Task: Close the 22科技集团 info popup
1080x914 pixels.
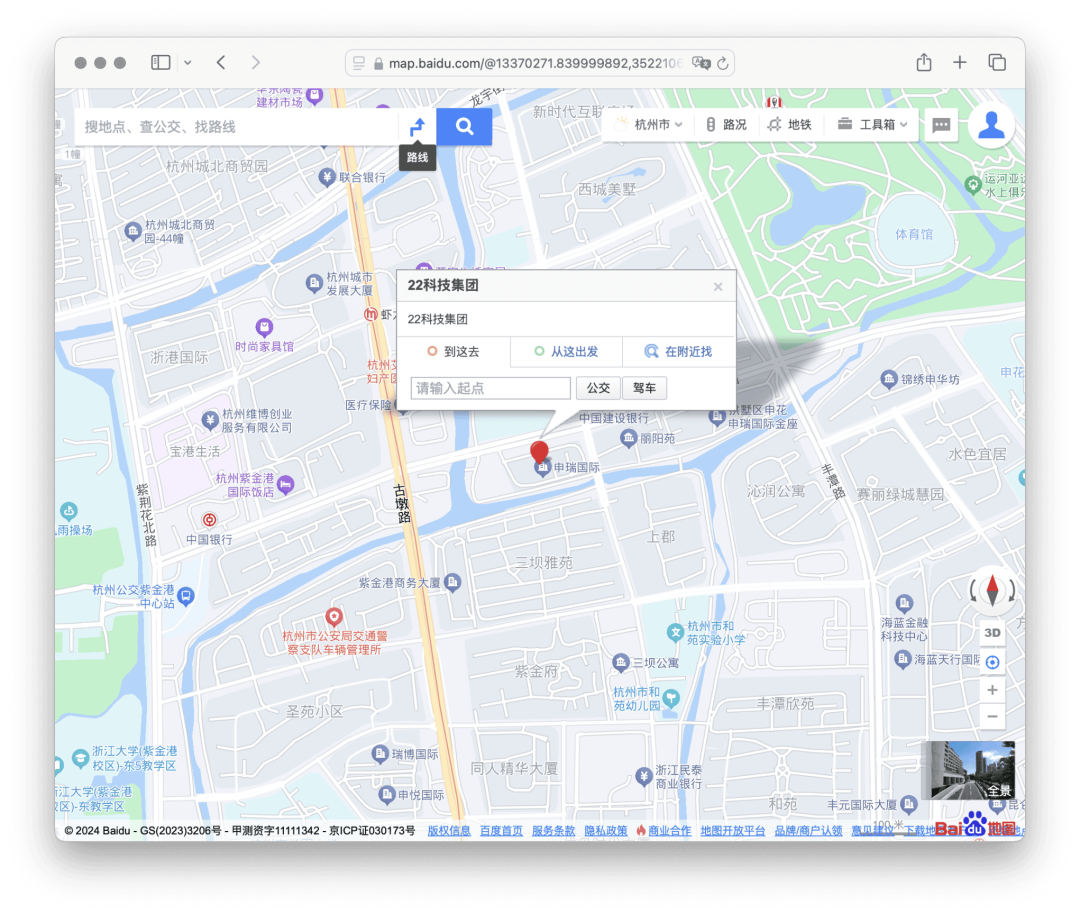Action: pyautogui.click(x=718, y=287)
